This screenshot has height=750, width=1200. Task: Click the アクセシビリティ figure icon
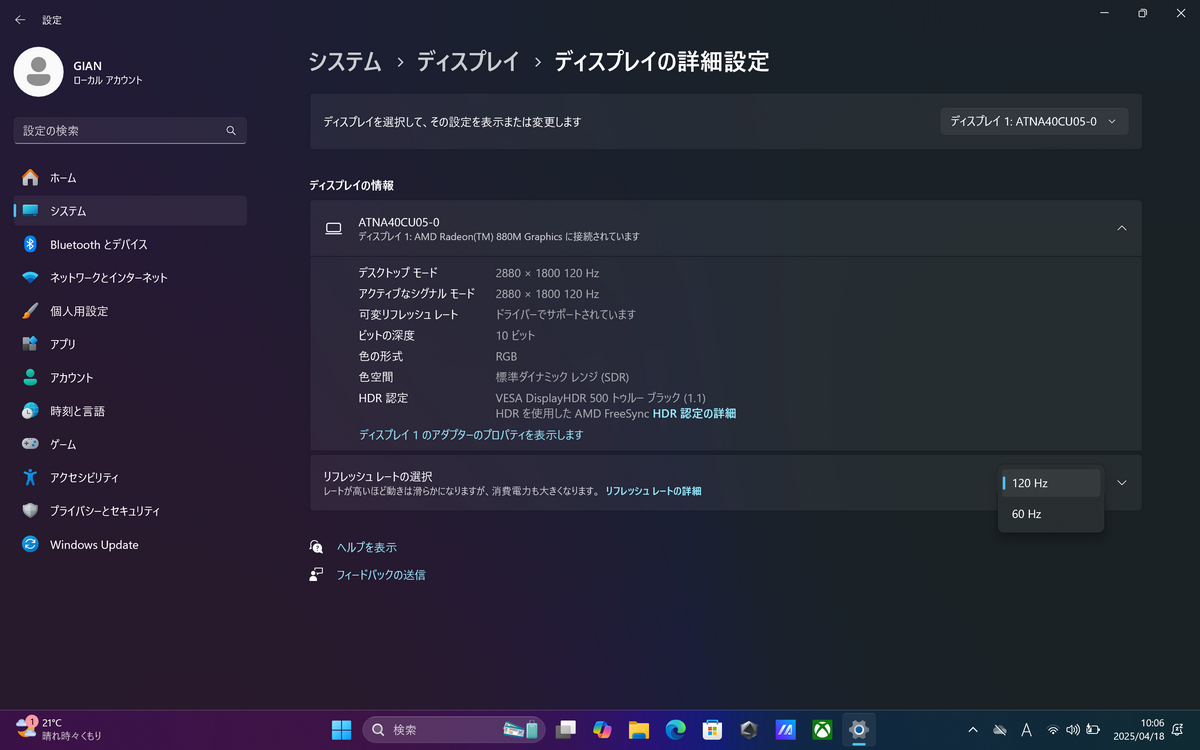30,477
